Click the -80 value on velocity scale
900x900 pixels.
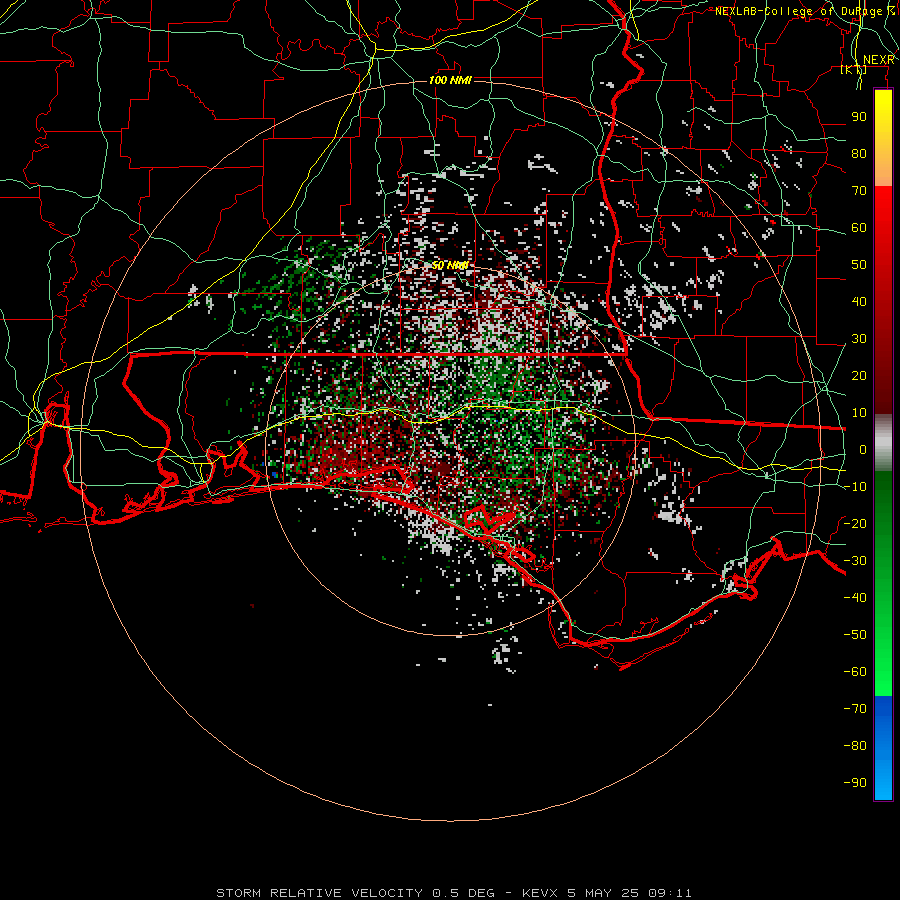click(855, 746)
